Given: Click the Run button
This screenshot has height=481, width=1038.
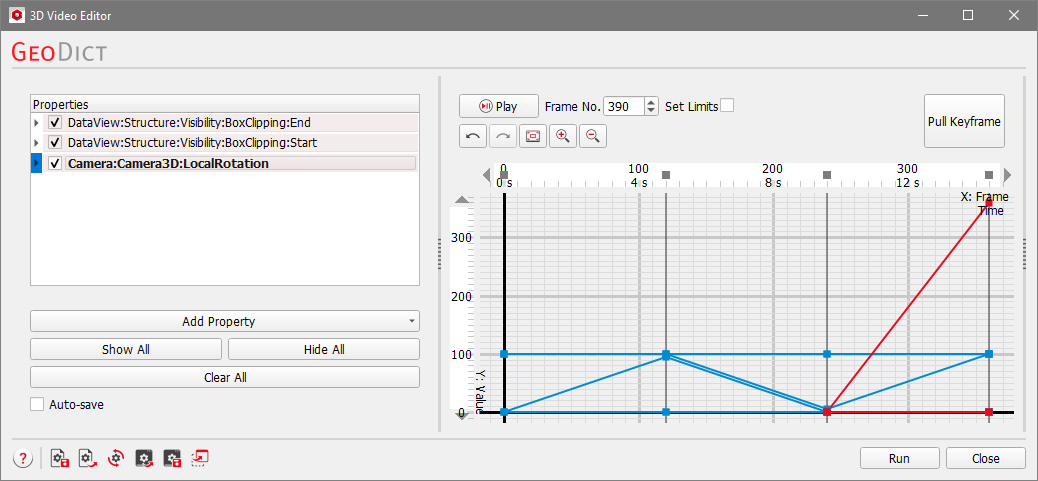Looking at the screenshot, I should pos(899,458).
